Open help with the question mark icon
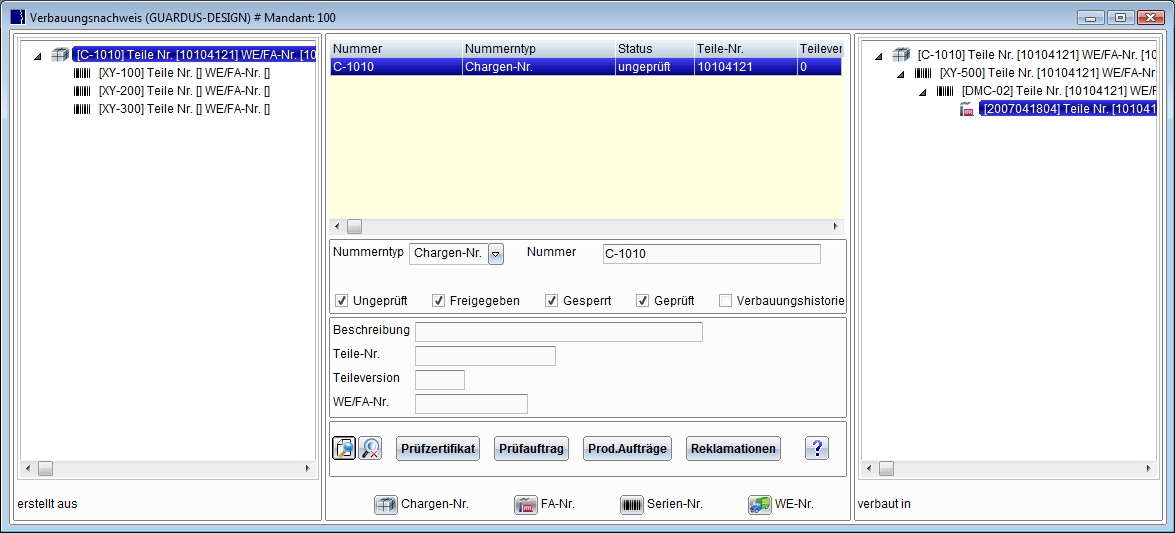1175x533 pixels. [817, 449]
